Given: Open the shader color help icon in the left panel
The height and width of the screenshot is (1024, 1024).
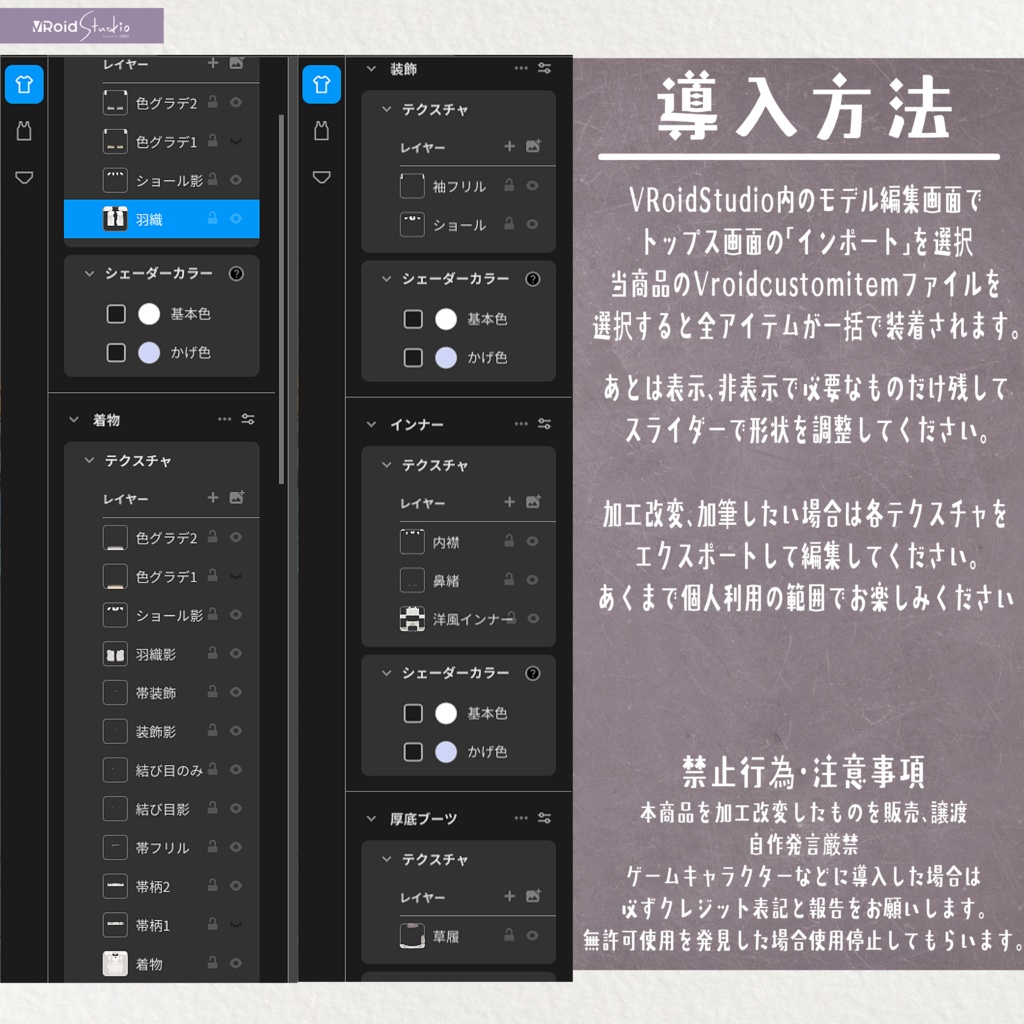Looking at the screenshot, I should [x=236, y=274].
